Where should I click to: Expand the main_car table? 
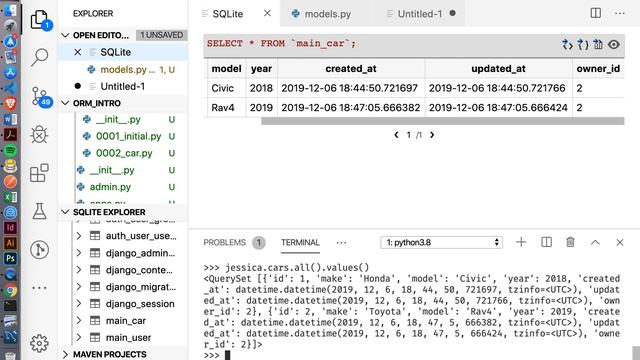pos(79,321)
